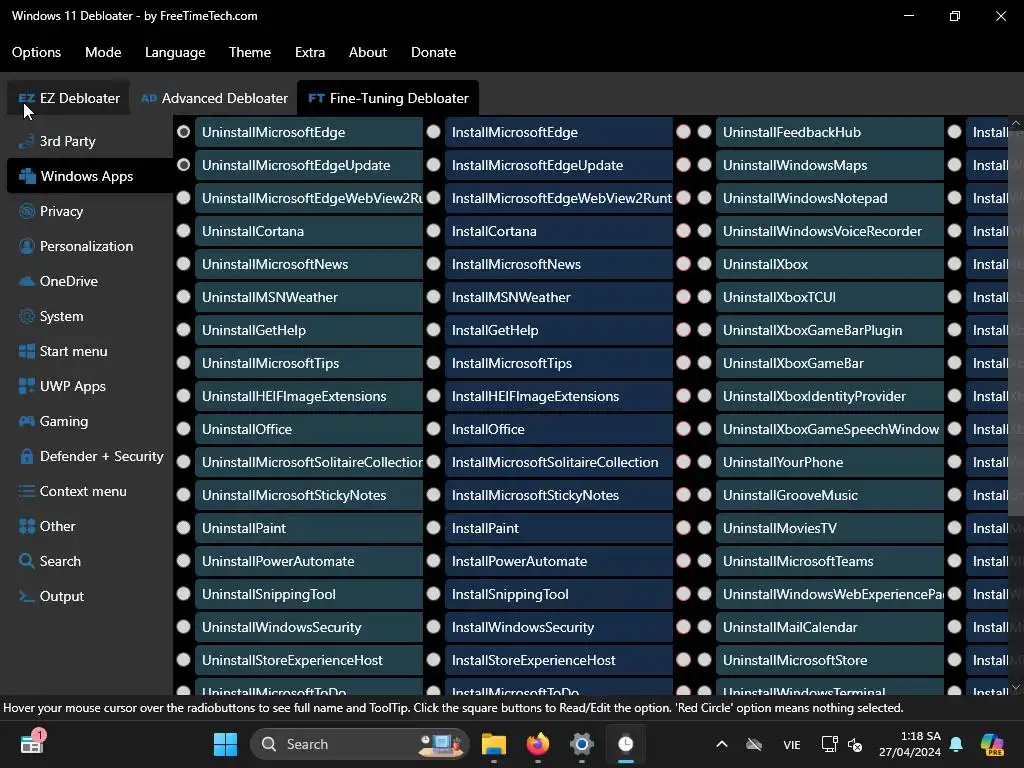Switch to the Fine-Tuning Debloater tab

pyautogui.click(x=388, y=98)
